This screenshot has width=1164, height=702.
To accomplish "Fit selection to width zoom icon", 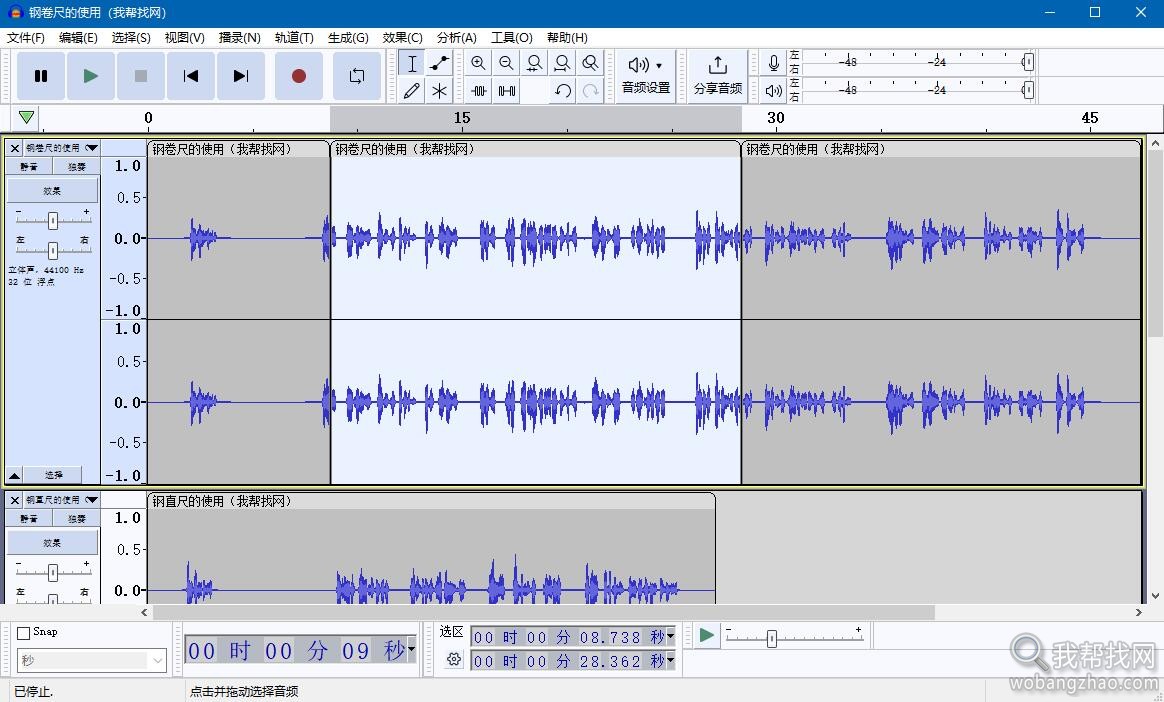I will pyautogui.click(x=534, y=63).
